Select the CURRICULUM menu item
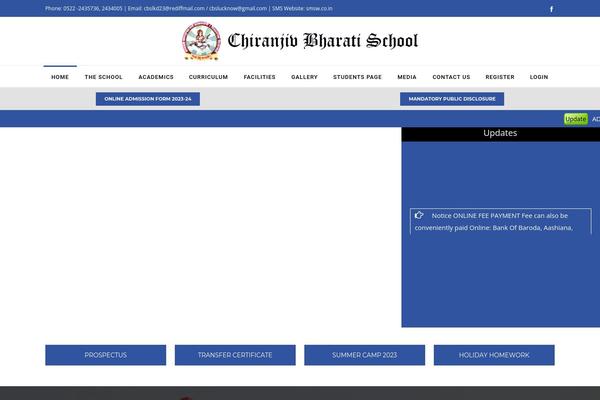Image resolution: width=600 pixels, height=400 pixels. [x=208, y=77]
